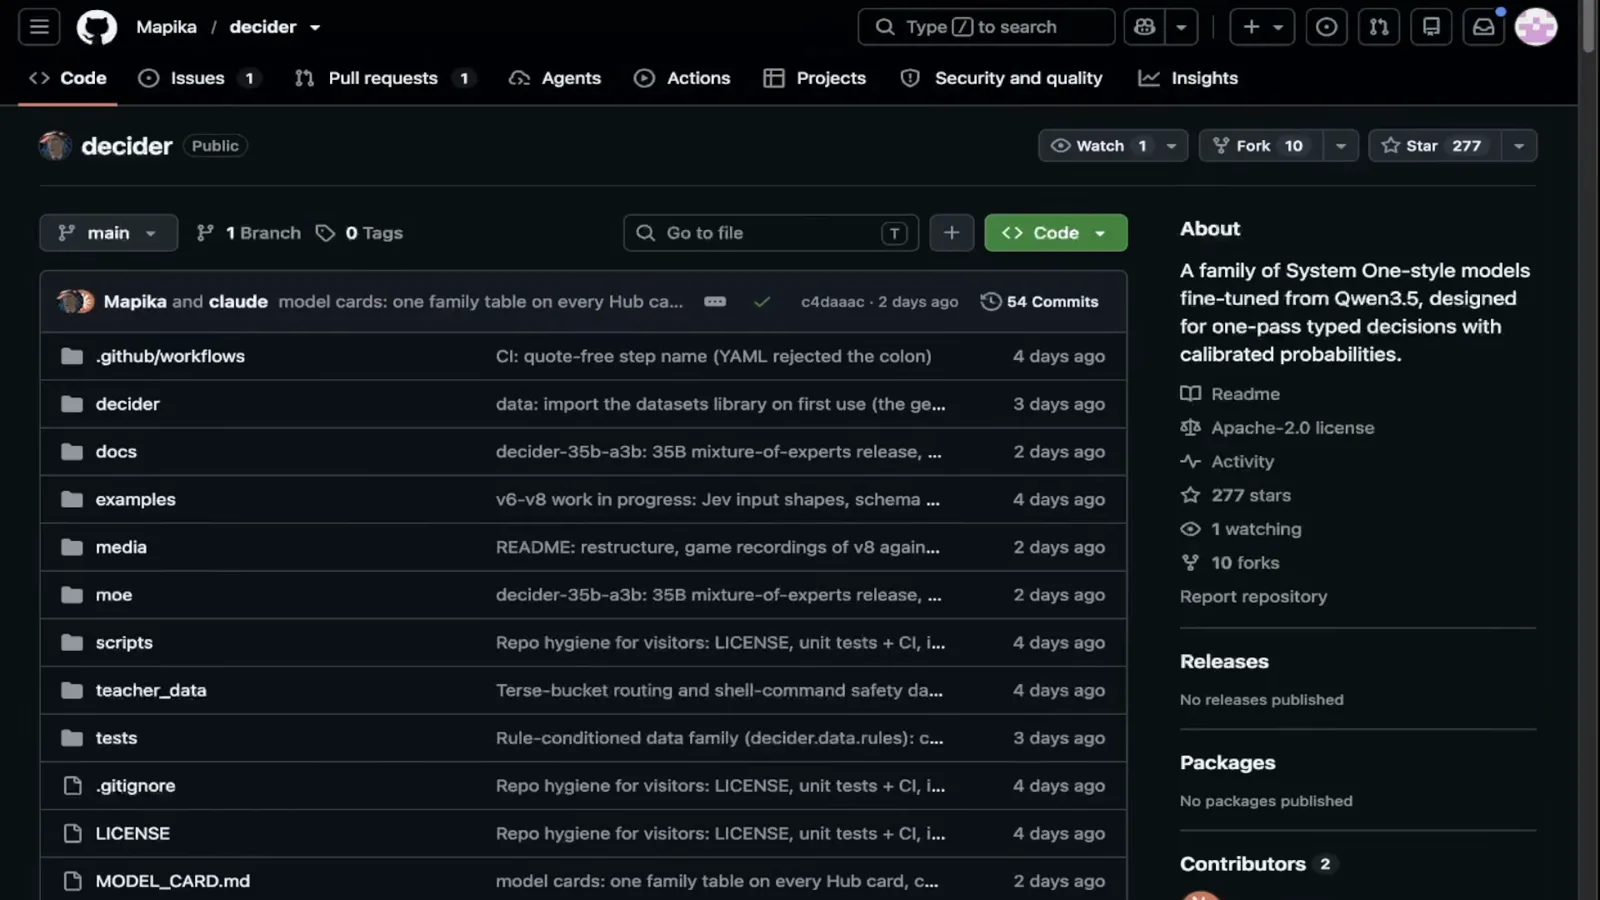Click the docs folder icon
Image resolution: width=1600 pixels, height=900 pixels.
[72, 452]
